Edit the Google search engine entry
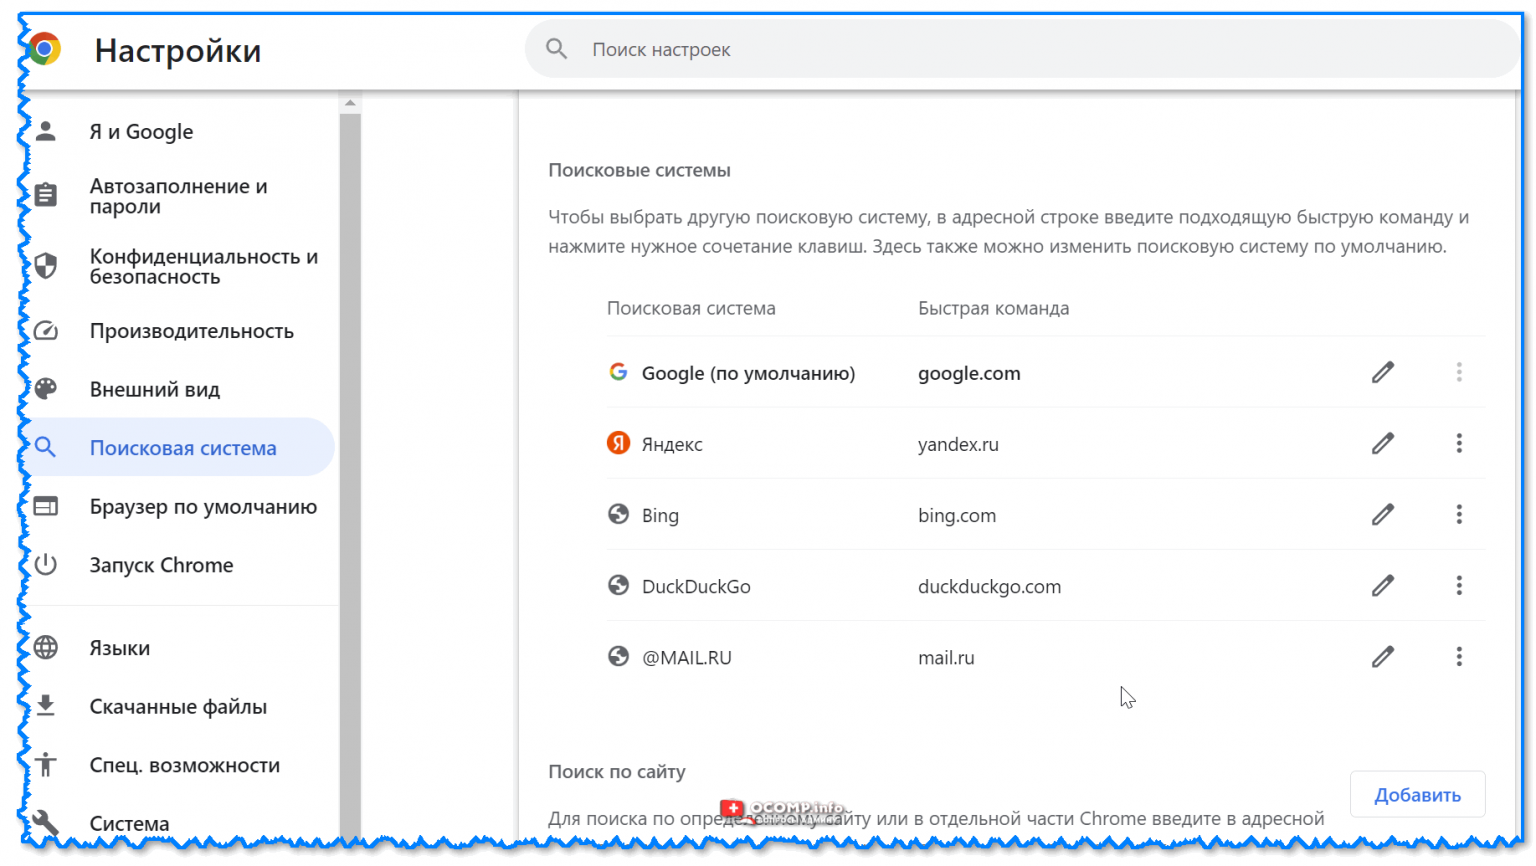1536x866 pixels. [x=1383, y=372]
